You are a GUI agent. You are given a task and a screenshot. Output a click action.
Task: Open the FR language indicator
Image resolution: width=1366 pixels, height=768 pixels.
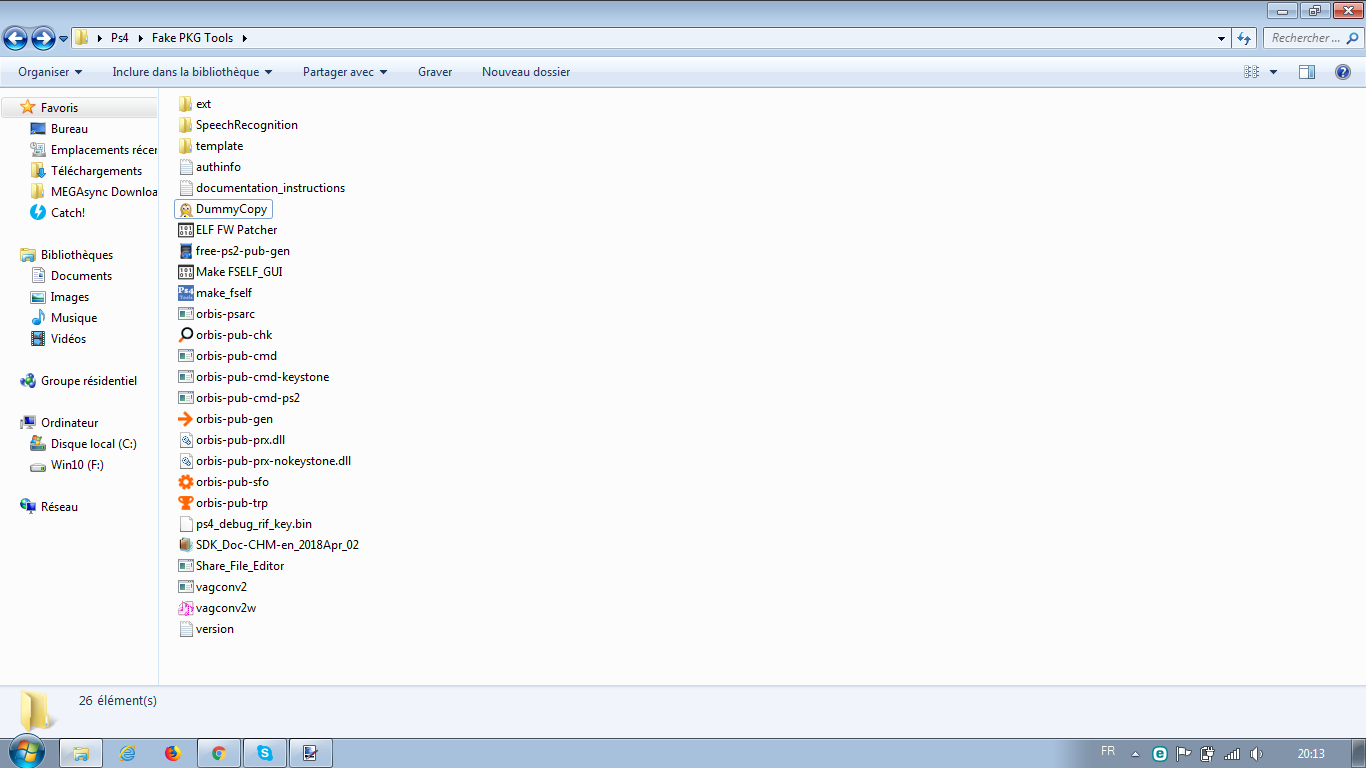pyautogui.click(x=1108, y=751)
